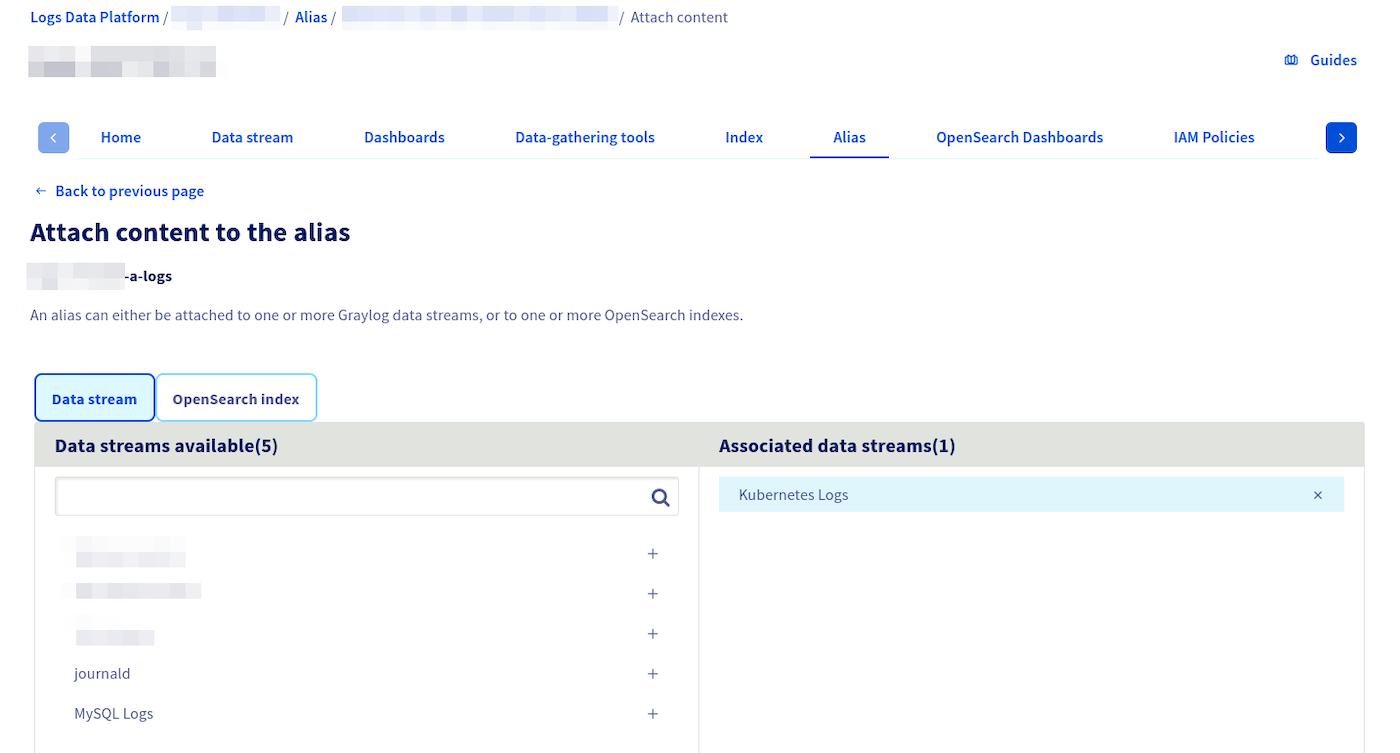Open the Alias breadcrumb link
Viewport: 1400px width, 753px height.
click(311, 16)
